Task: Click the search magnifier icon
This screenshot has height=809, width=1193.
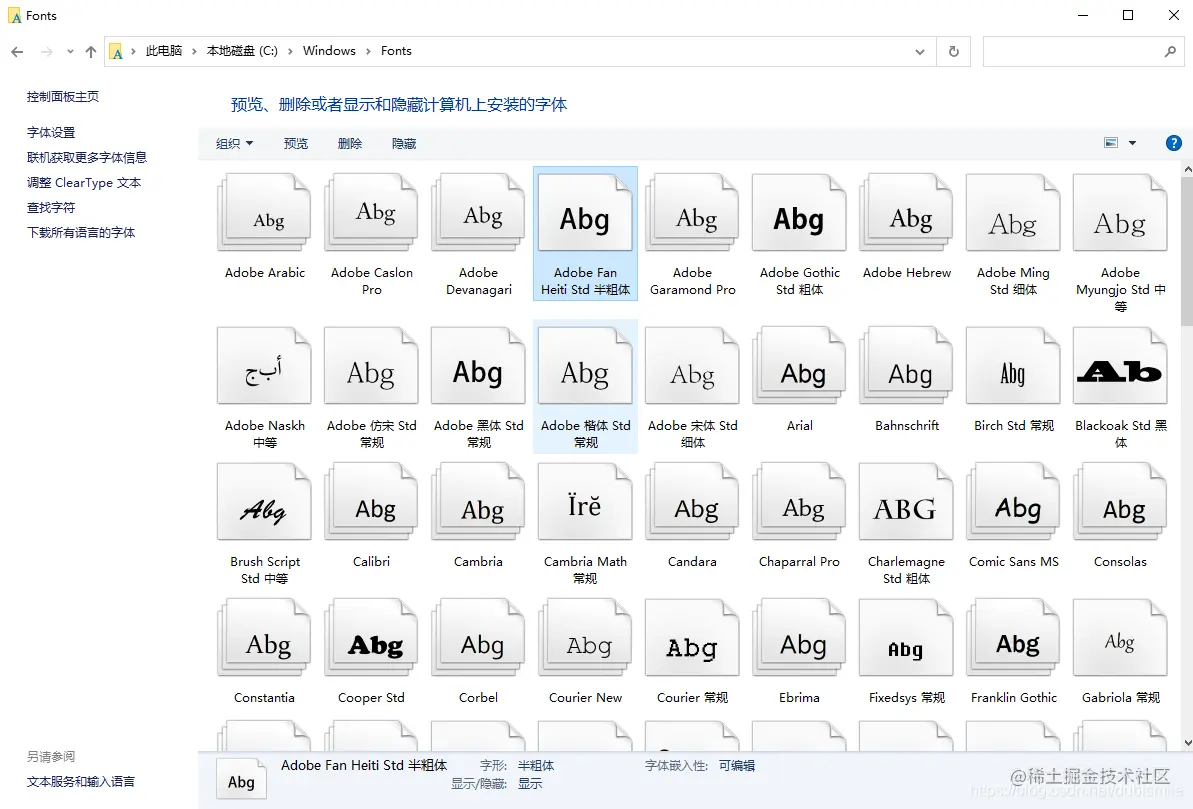Action: coord(1170,51)
